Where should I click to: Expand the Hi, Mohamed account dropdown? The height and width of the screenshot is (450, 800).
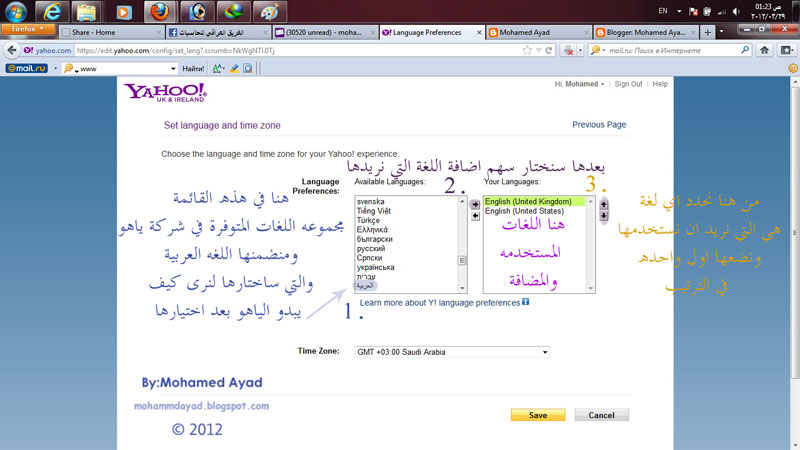tap(579, 84)
